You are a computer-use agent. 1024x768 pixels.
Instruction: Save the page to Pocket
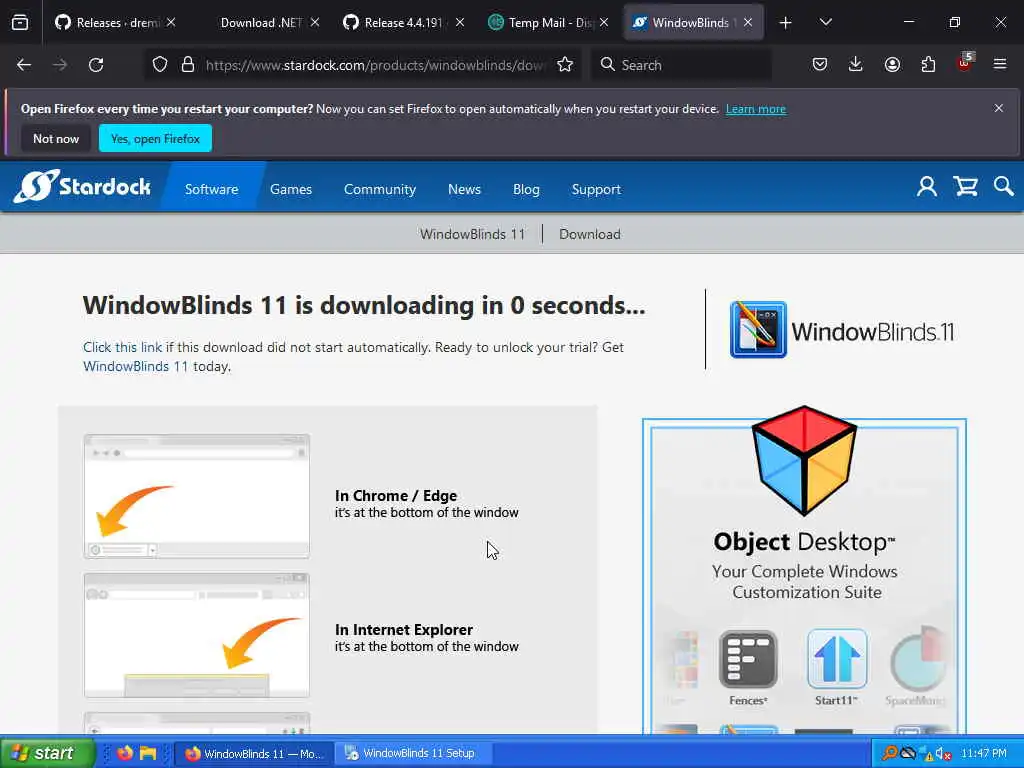point(820,65)
